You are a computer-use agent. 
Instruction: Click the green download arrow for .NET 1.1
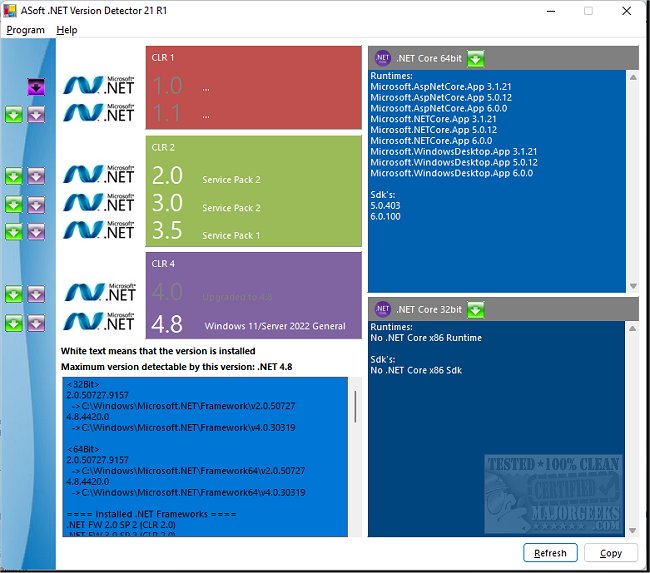(14, 115)
